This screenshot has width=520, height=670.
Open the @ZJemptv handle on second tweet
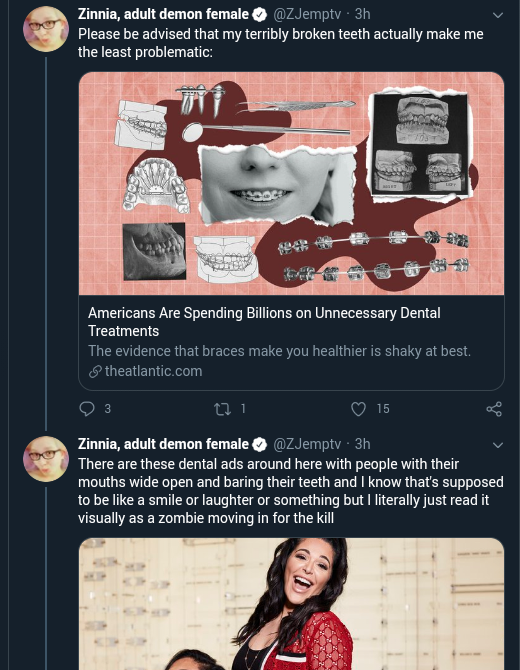coord(307,444)
